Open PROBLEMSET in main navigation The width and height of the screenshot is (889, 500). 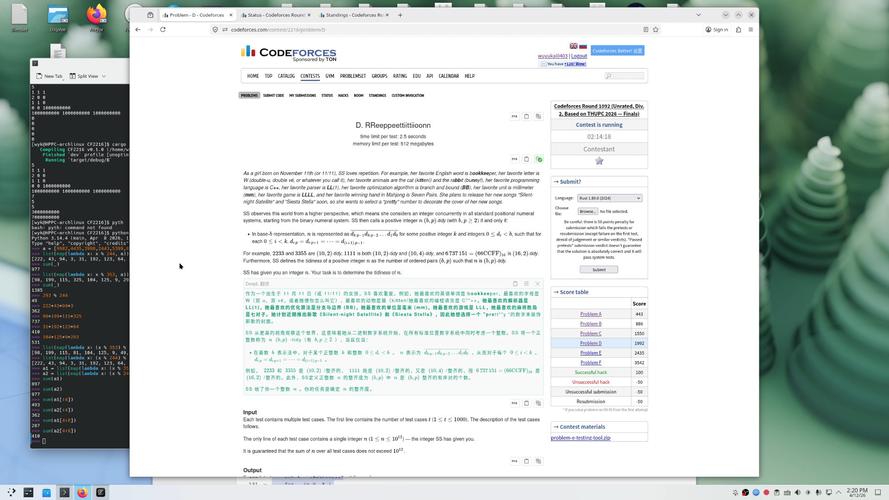[x=353, y=76]
